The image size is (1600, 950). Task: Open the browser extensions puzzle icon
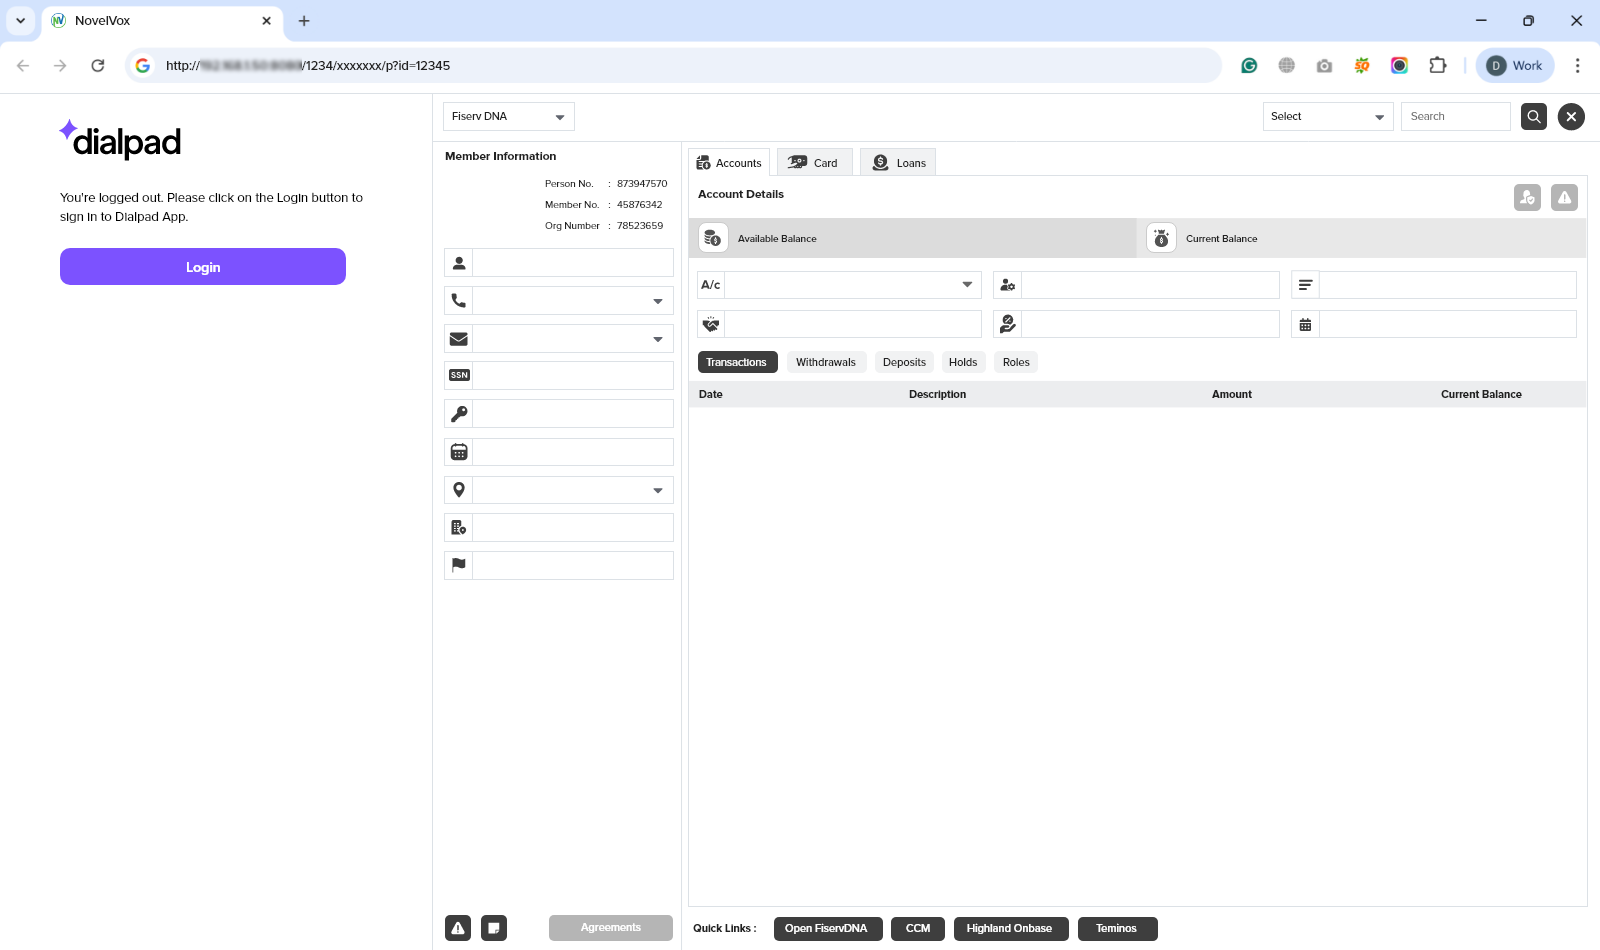[x=1437, y=66]
